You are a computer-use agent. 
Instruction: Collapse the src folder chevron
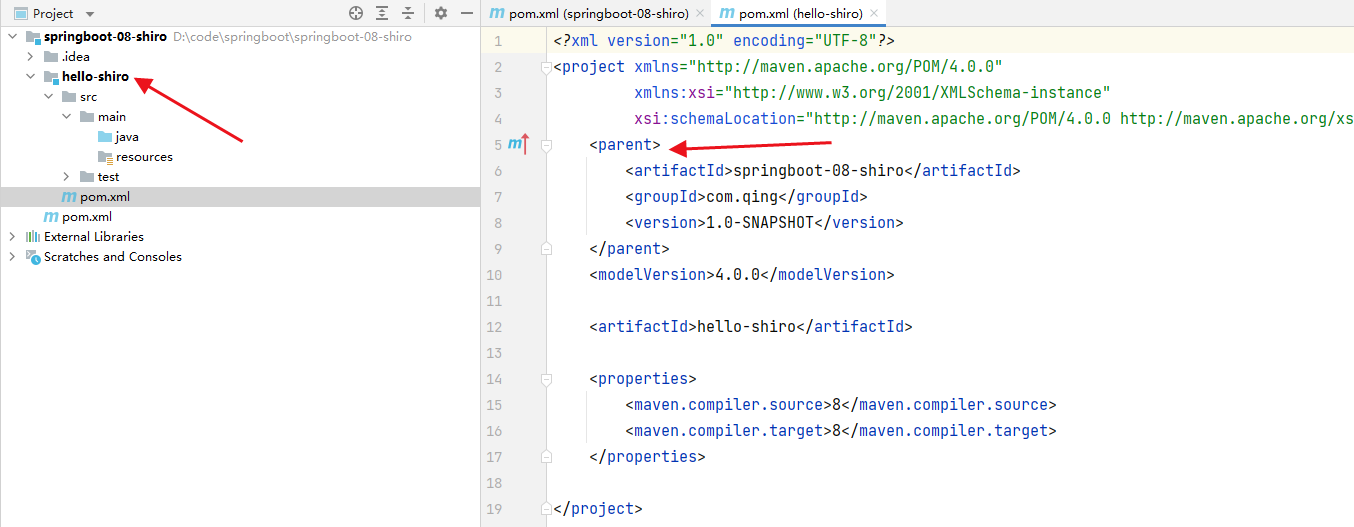pyautogui.click(x=49, y=97)
